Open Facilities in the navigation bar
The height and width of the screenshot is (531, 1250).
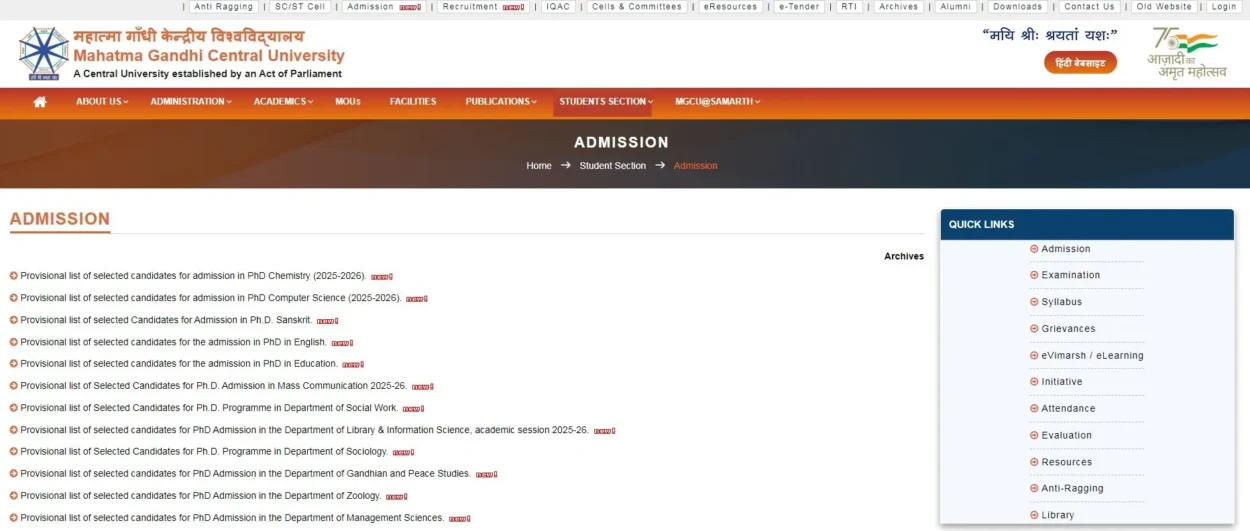413,102
